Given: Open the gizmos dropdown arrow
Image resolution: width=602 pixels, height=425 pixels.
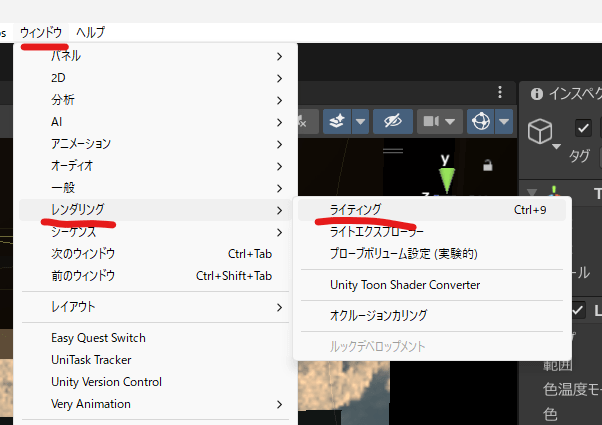Looking at the screenshot, I should pos(503,121).
